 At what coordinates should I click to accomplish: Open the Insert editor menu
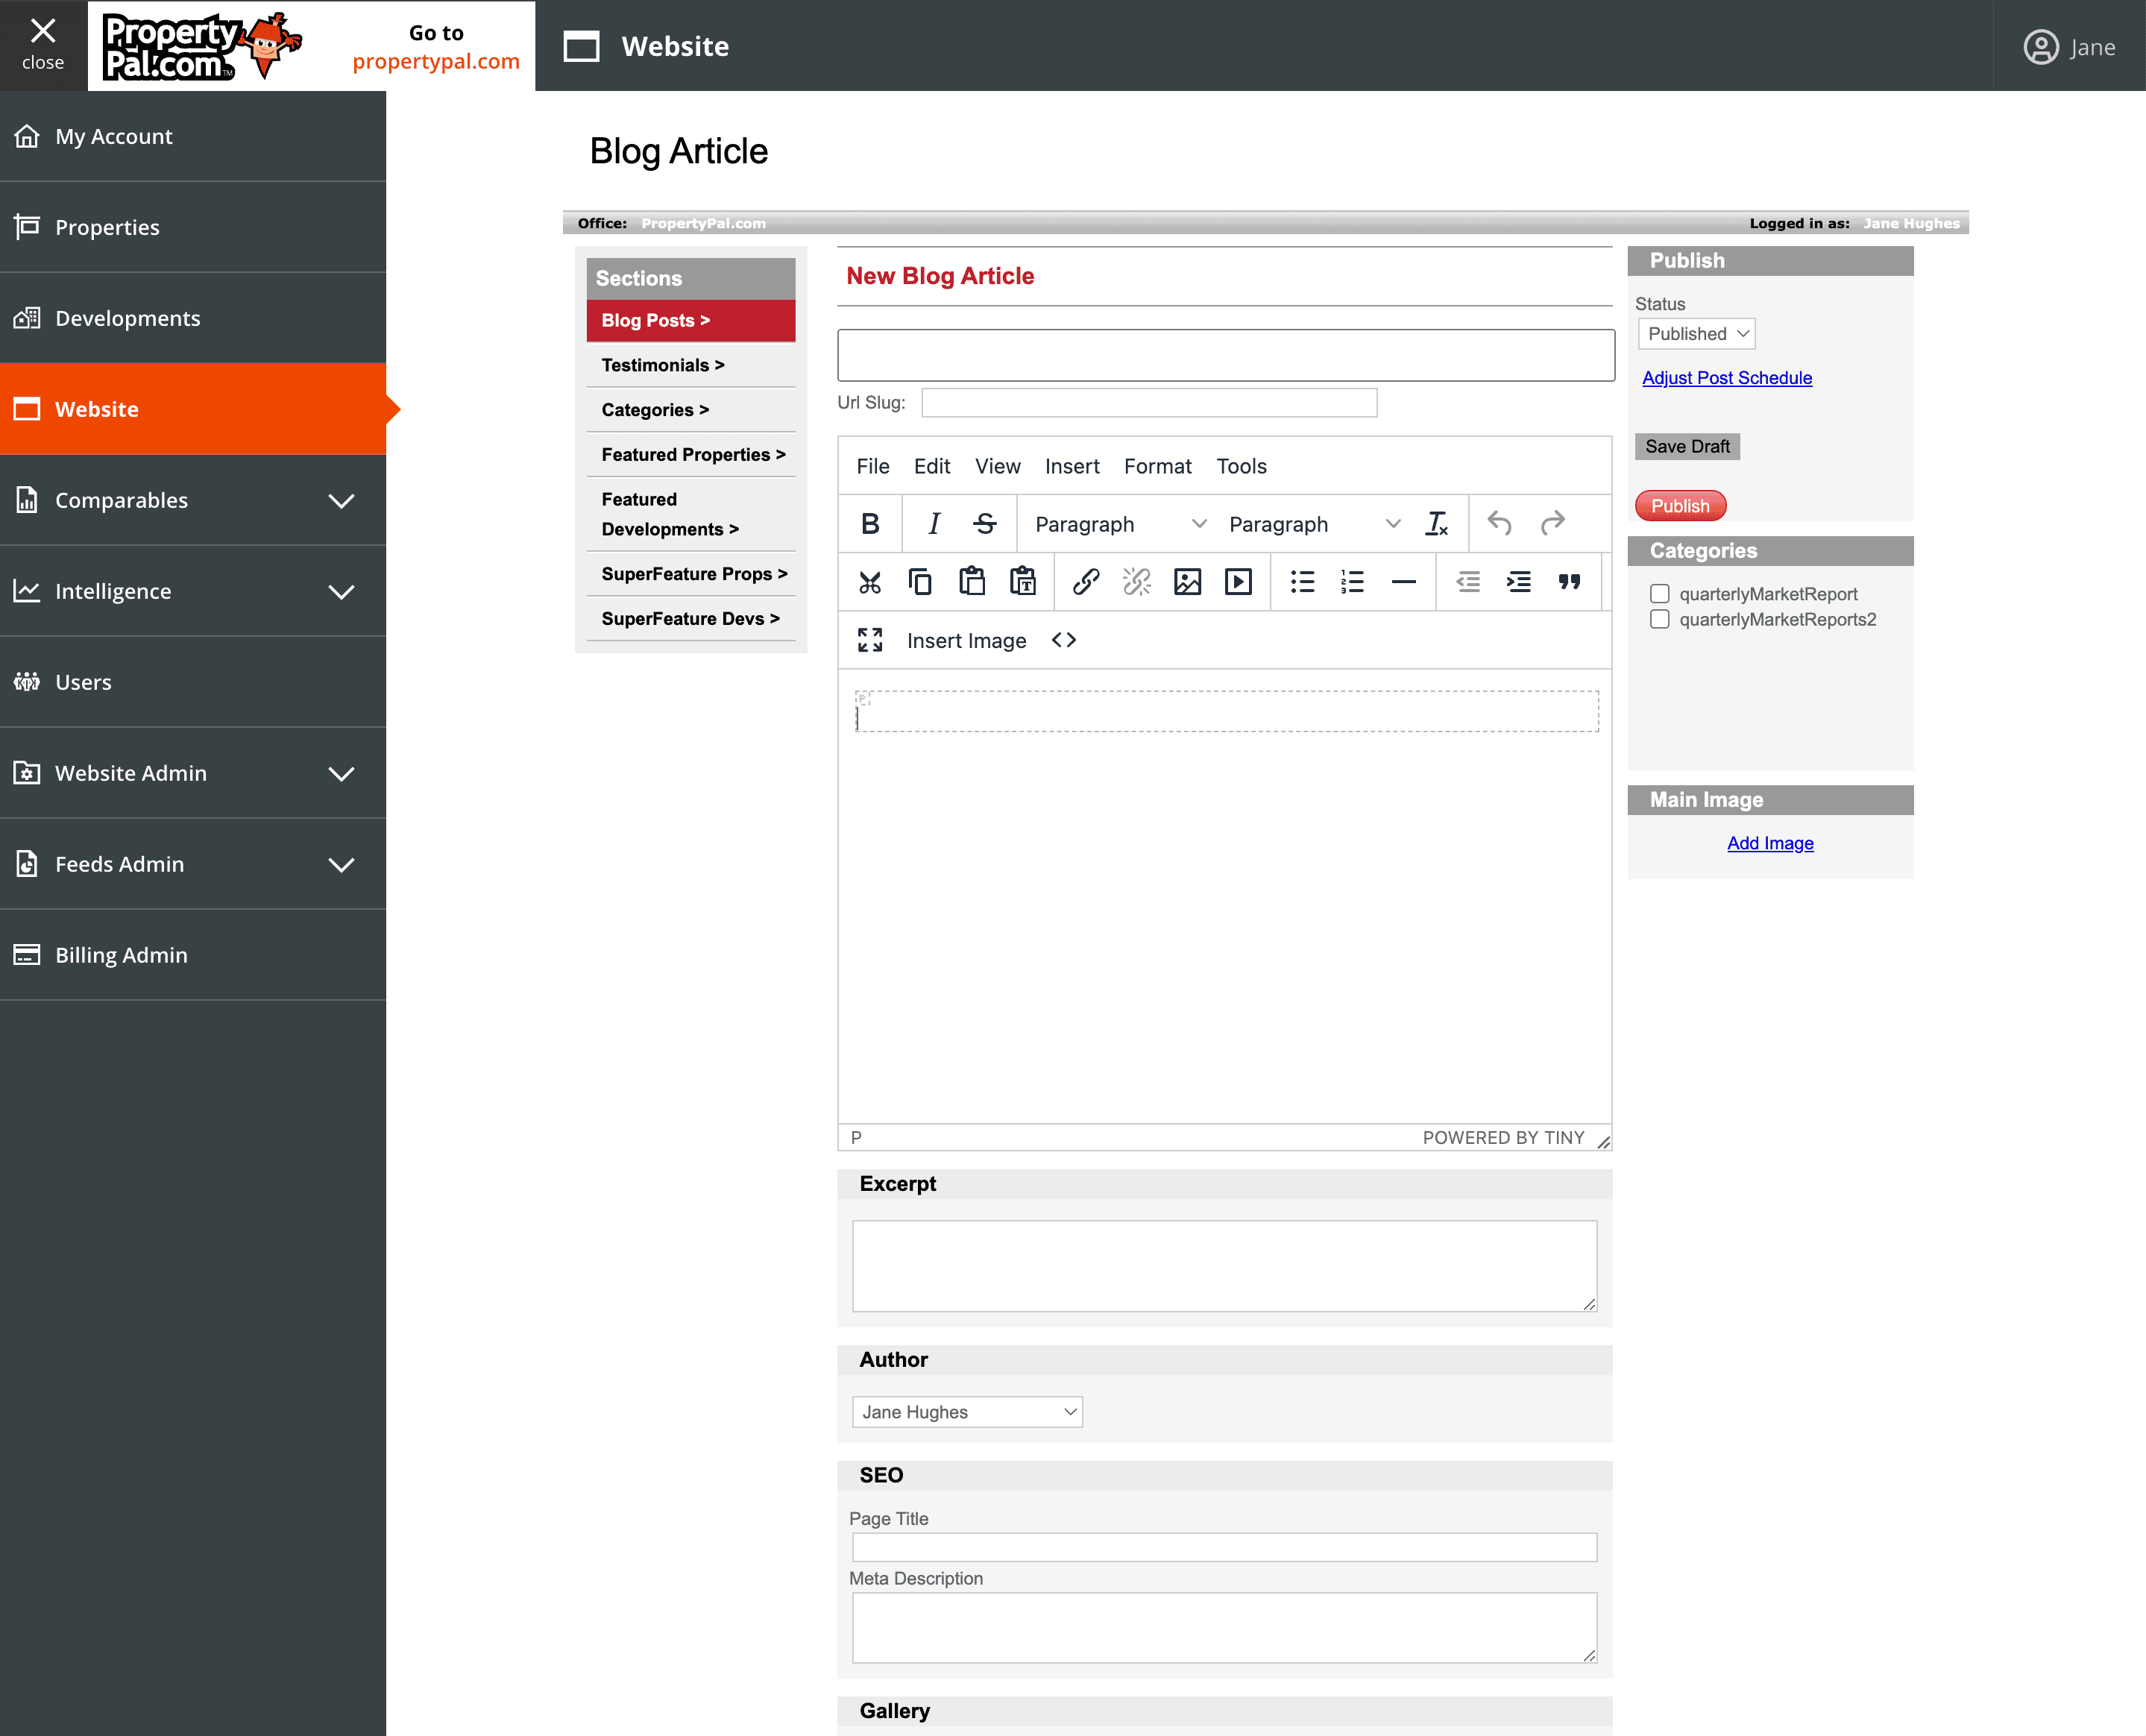point(1072,466)
